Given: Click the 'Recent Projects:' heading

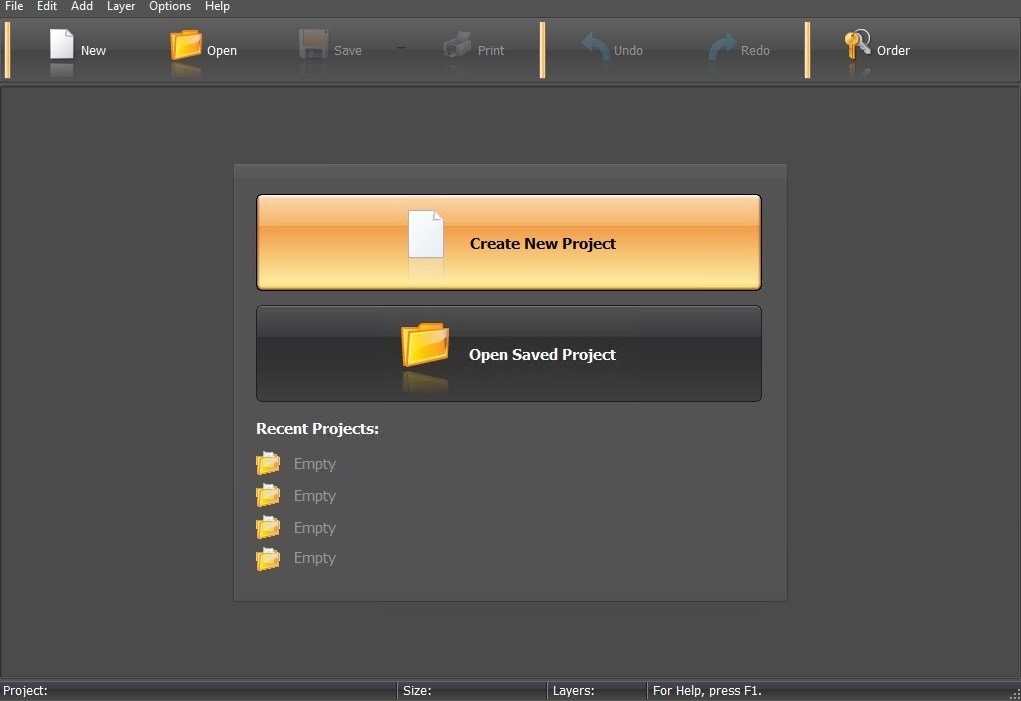Looking at the screenshot, I should point(317,429).
